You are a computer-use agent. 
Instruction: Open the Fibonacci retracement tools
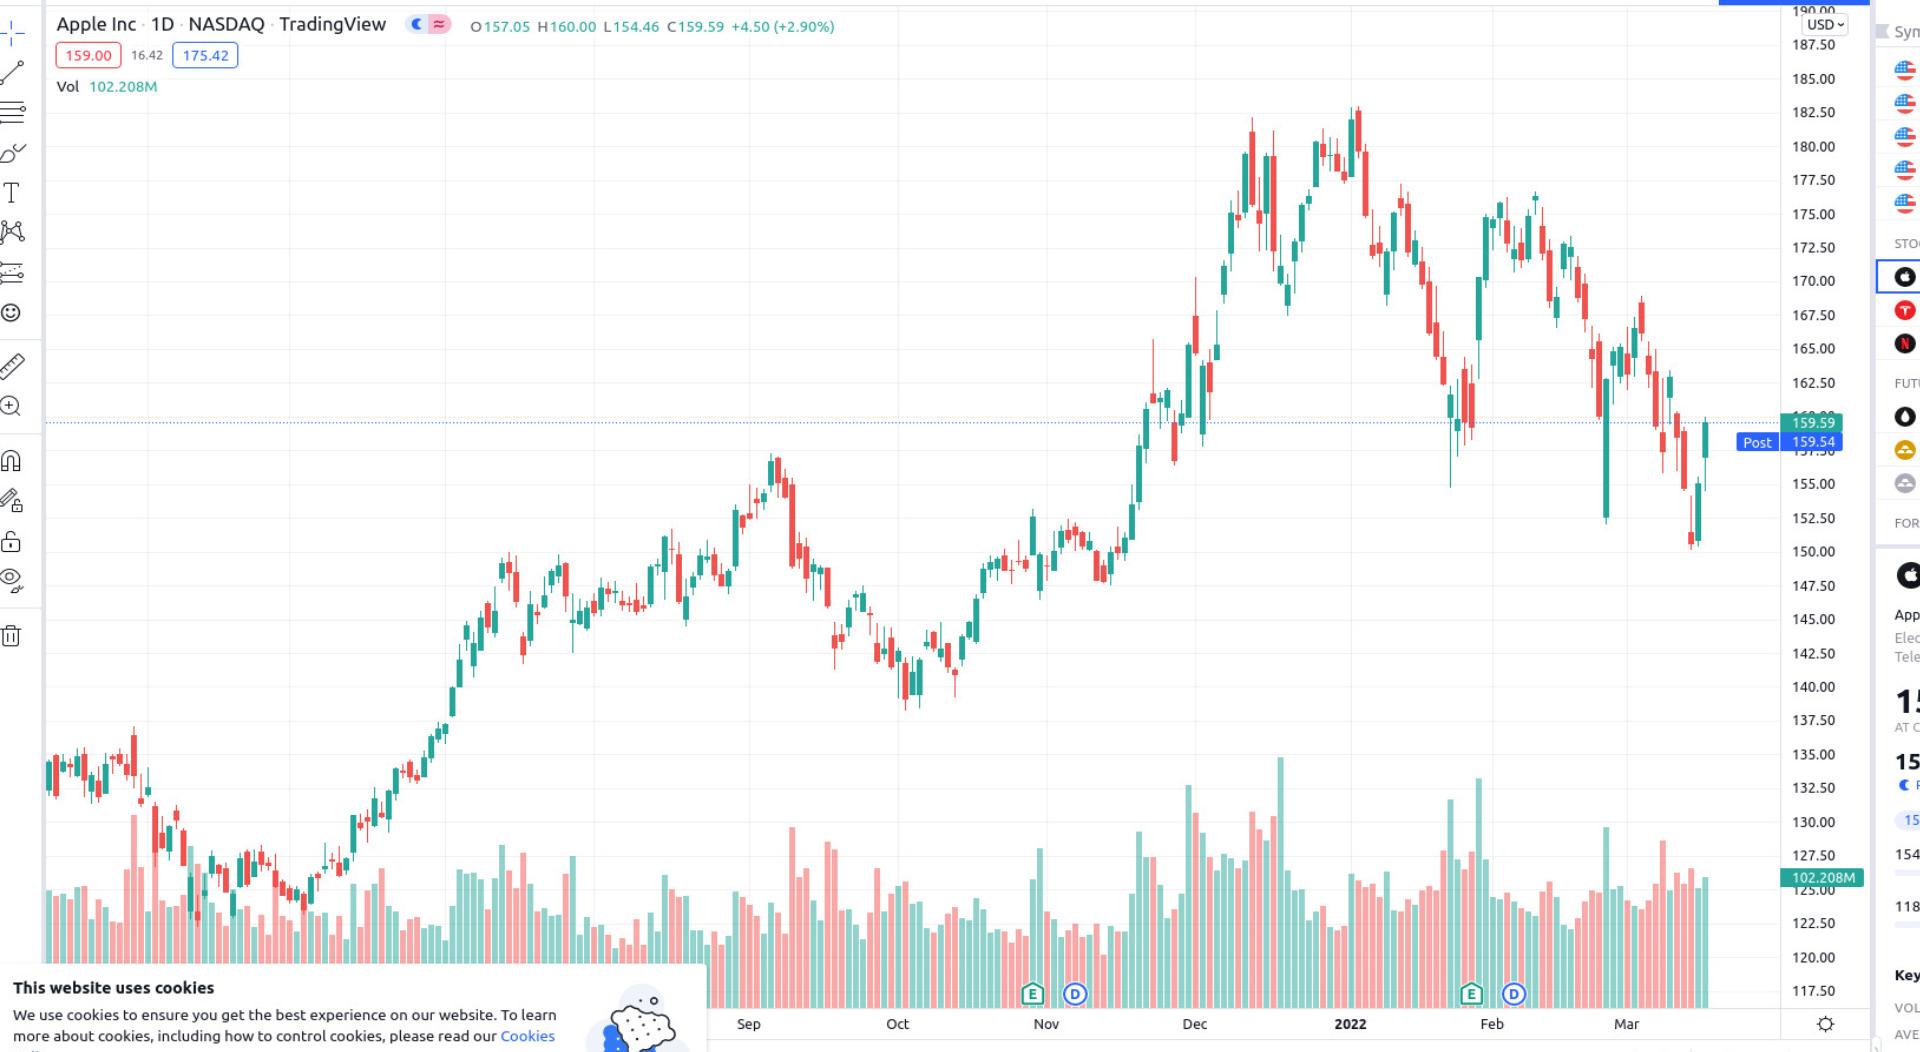pyautogui.click(x=12, y=112)
